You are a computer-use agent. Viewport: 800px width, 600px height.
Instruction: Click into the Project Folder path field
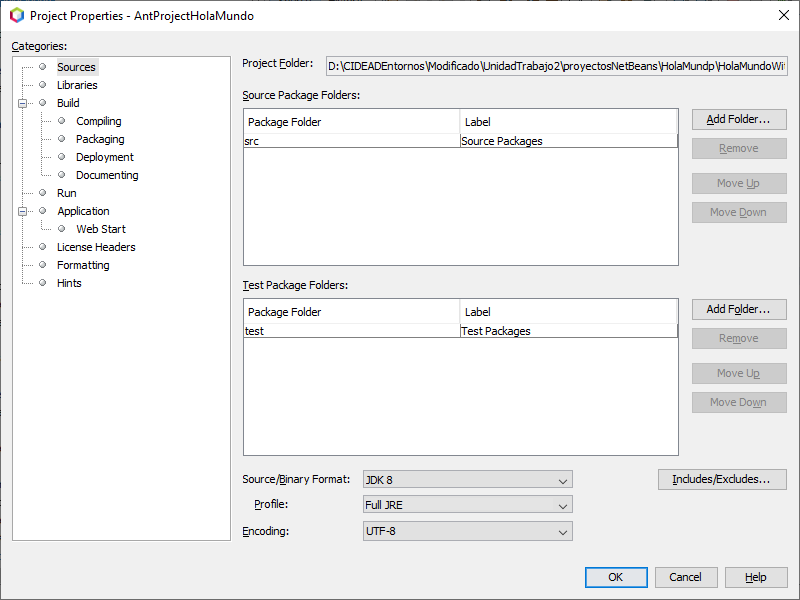pyautogui.click(x=556, y=66)
